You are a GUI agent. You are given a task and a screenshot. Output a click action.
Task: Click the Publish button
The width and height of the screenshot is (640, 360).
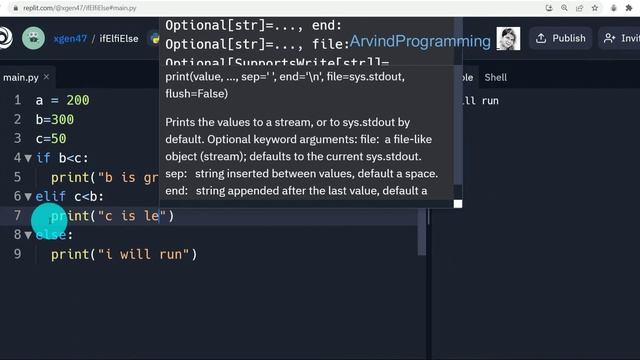tap(561, 38)
